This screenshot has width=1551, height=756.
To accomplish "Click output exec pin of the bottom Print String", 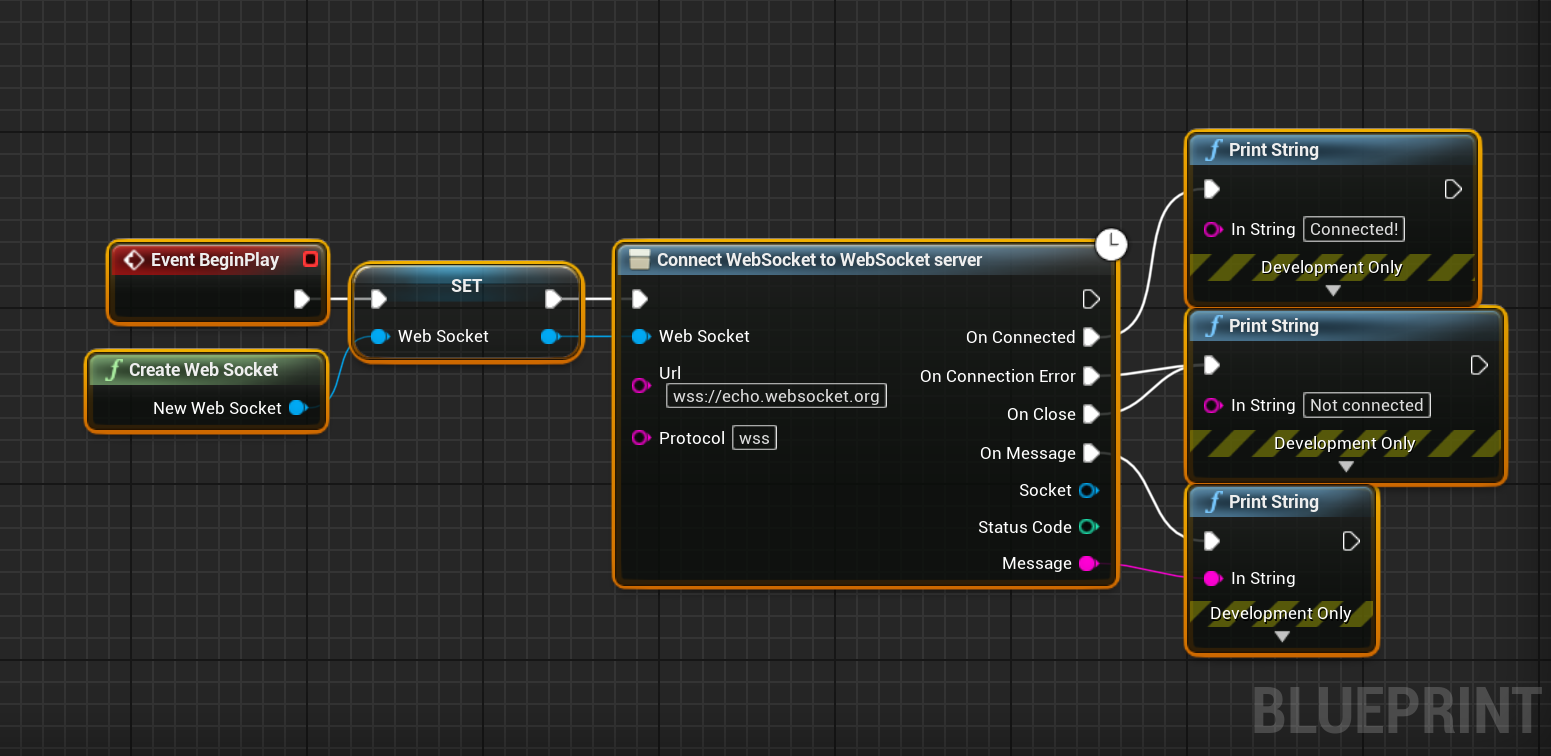I will coord(1351,541).
